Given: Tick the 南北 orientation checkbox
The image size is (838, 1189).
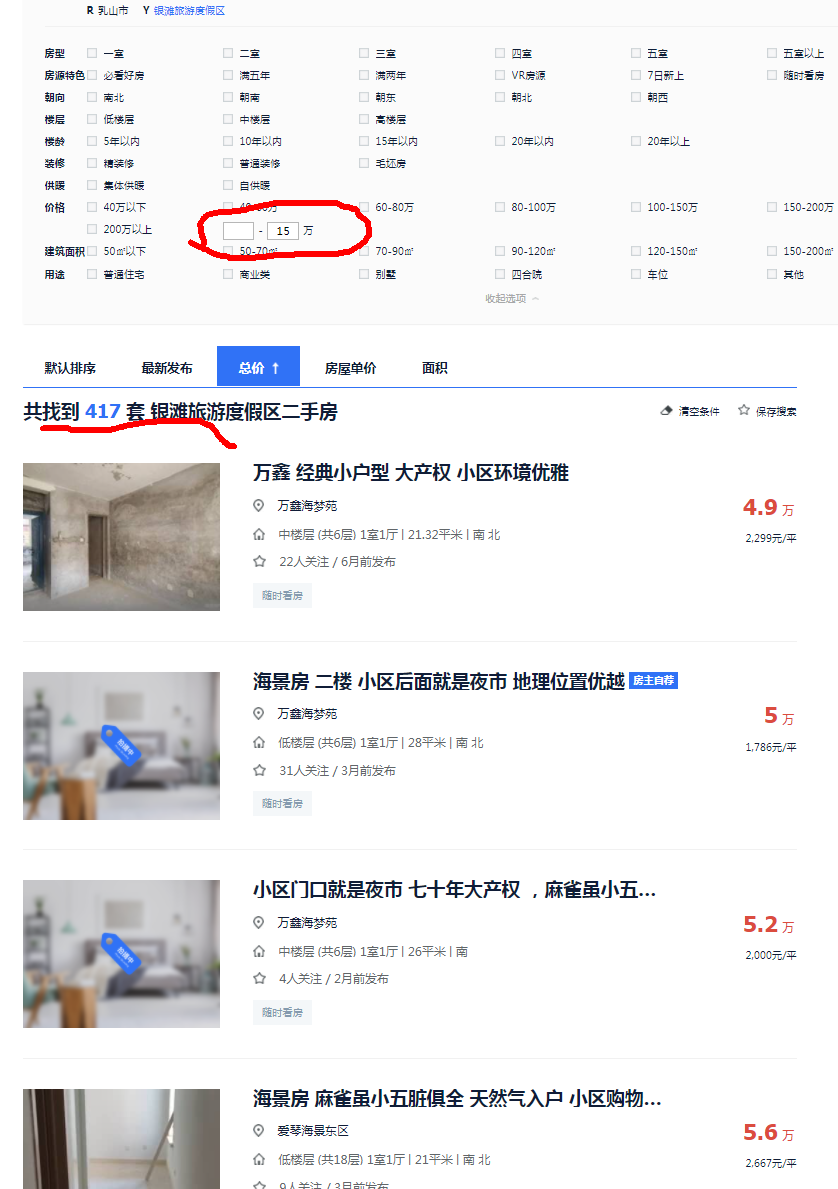Looking at the screenshot, I should point(92,97).
